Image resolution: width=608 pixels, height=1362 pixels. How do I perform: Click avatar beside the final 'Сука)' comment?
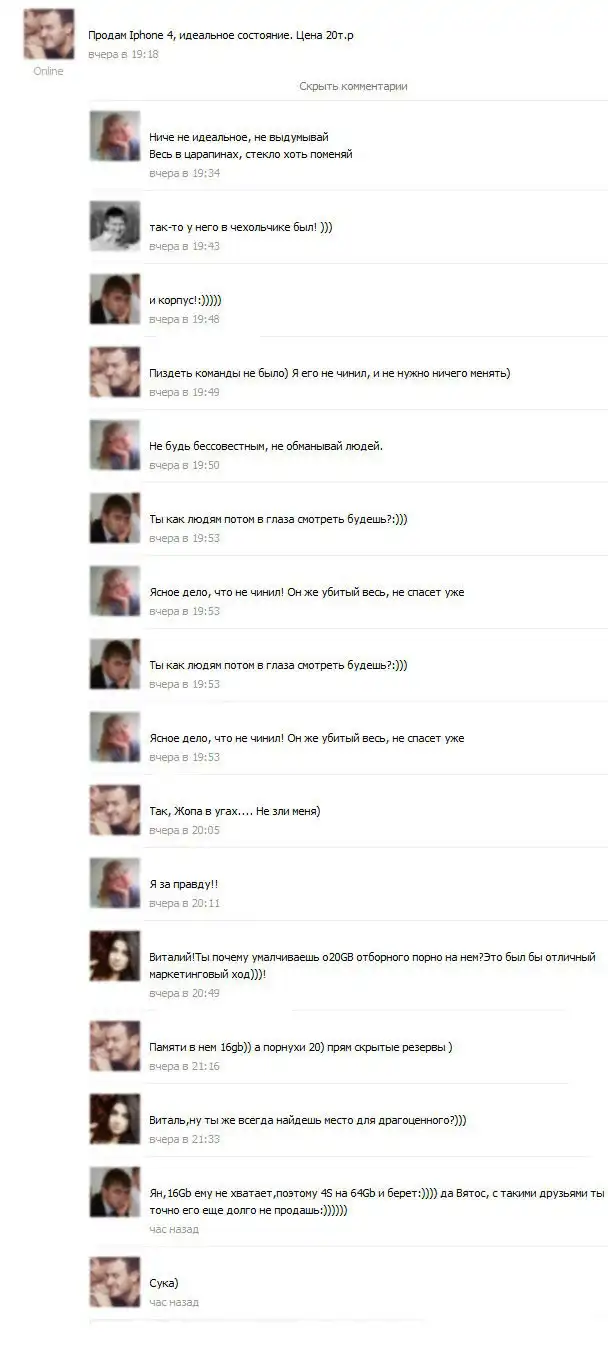[x=115, y=1282]
